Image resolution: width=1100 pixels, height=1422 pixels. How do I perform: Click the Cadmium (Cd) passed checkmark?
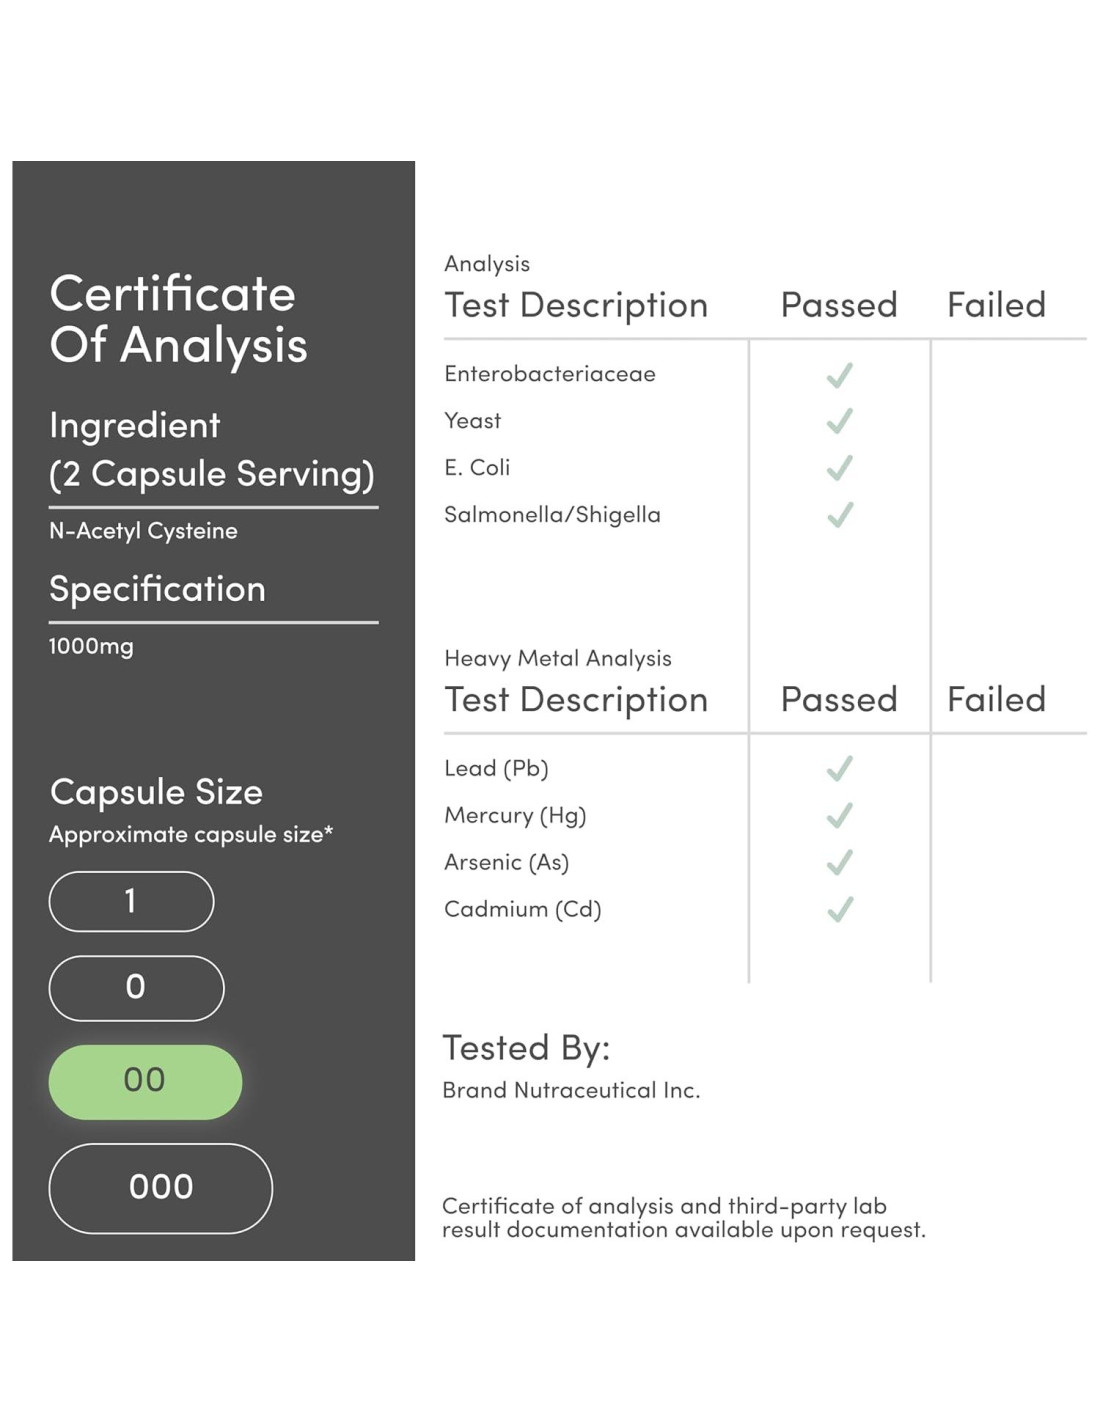(x=839, y=909)
